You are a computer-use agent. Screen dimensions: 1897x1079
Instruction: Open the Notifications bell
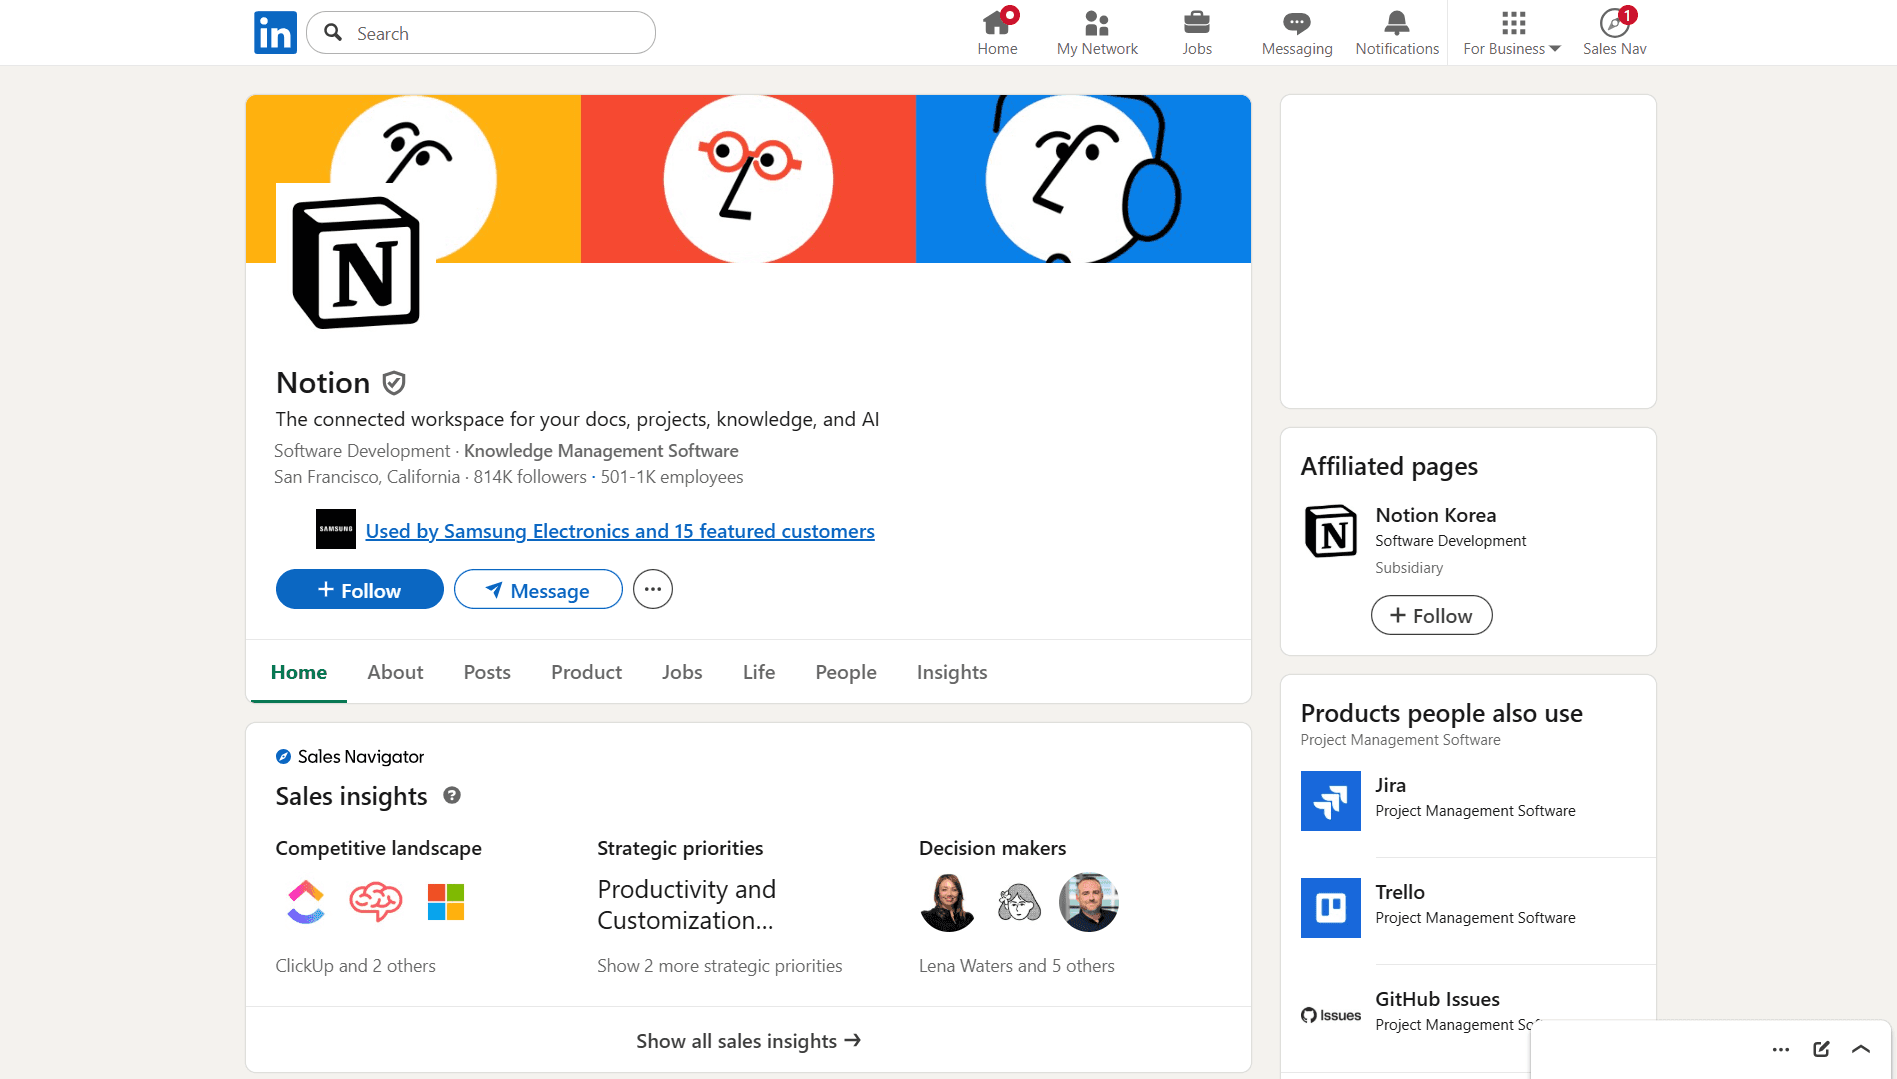click(x=1396, y=32)
